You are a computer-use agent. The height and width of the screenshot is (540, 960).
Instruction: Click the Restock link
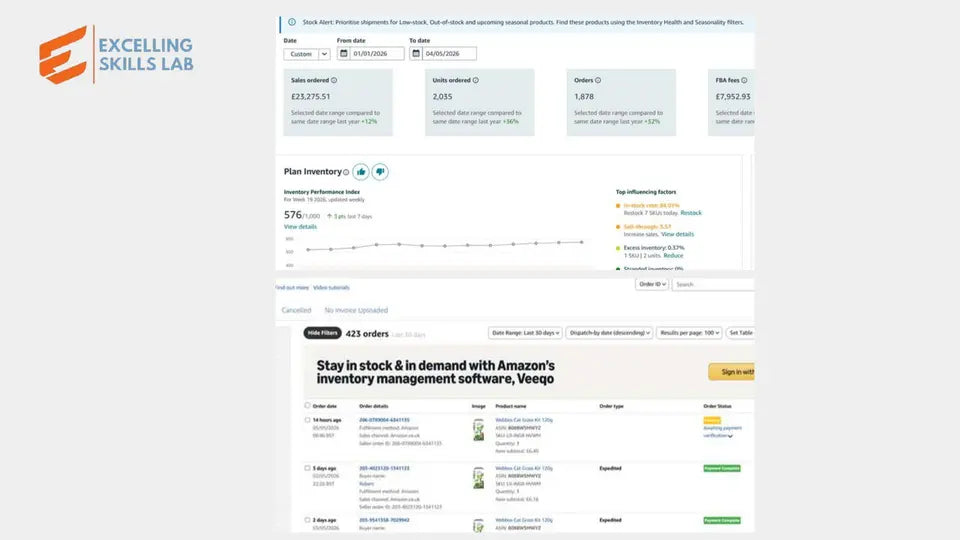pyautogui.click(x=691, y=213)
